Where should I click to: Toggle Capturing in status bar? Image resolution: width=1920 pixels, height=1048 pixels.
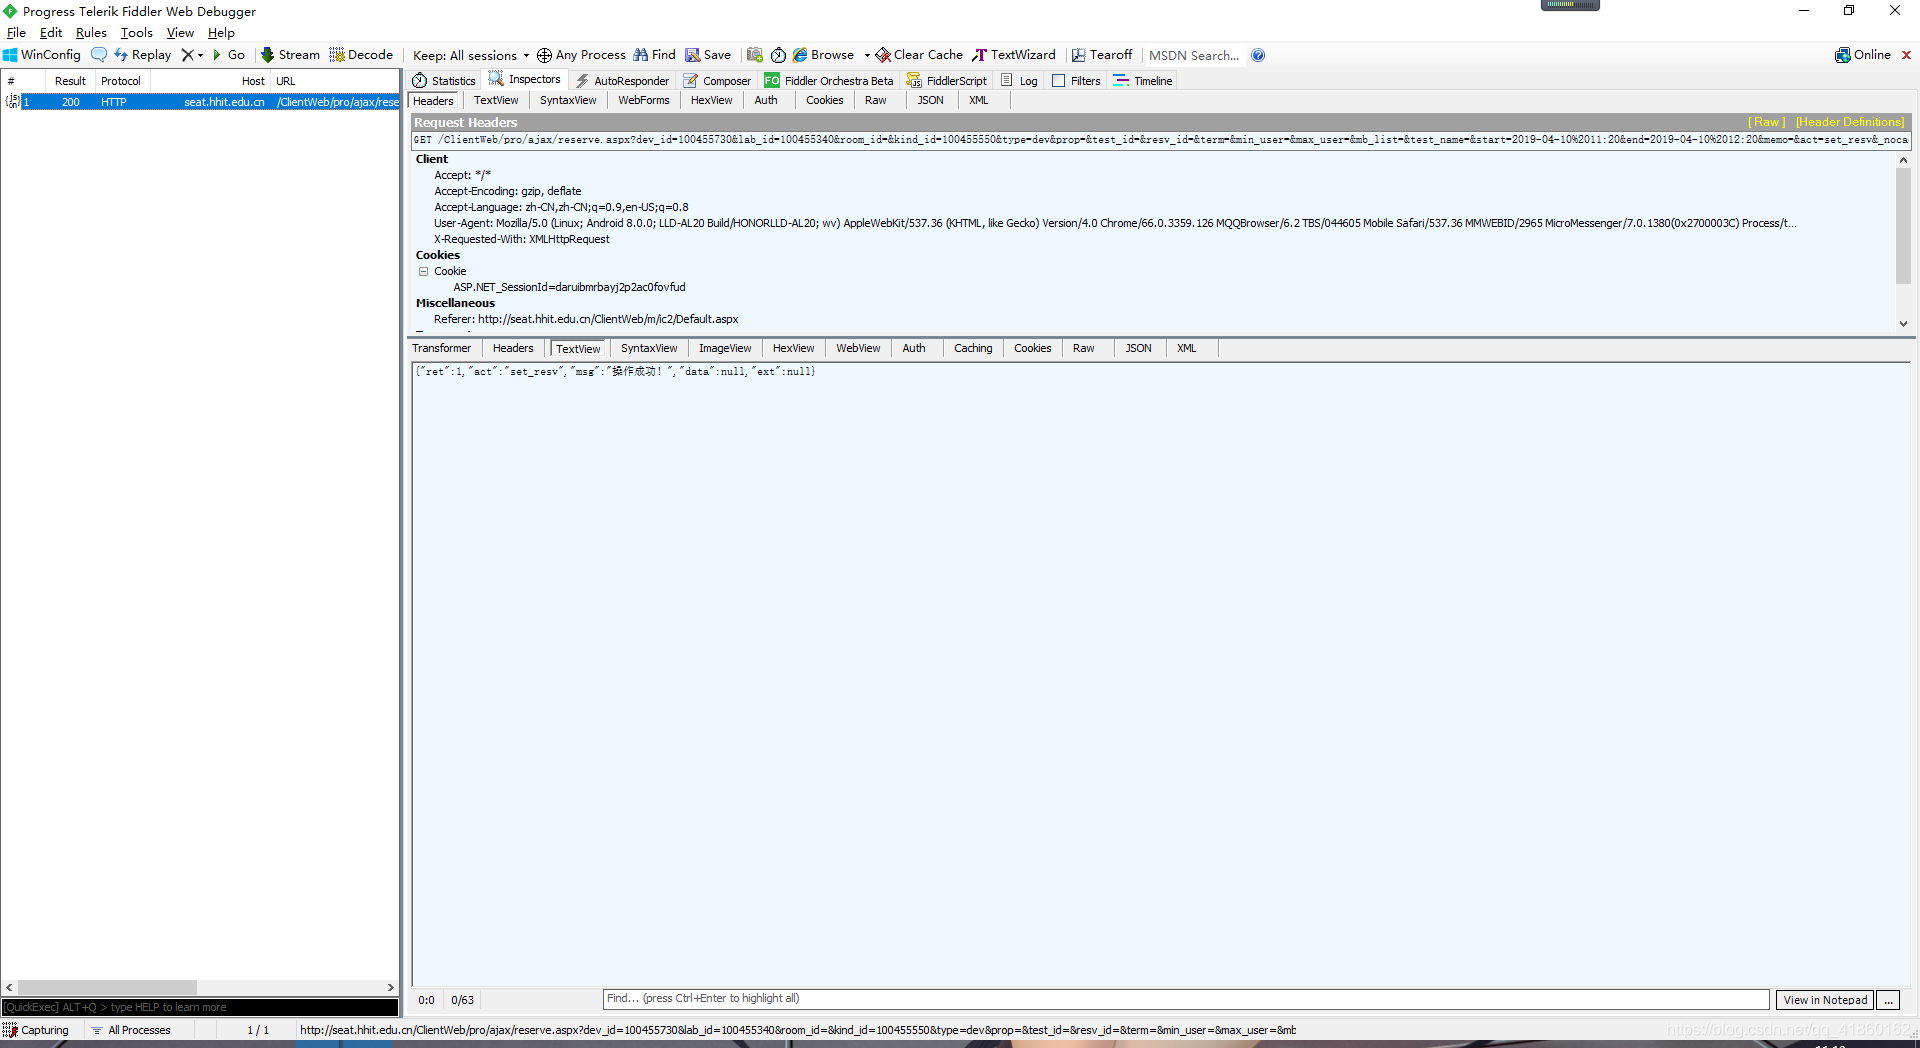click(36, 1030)
